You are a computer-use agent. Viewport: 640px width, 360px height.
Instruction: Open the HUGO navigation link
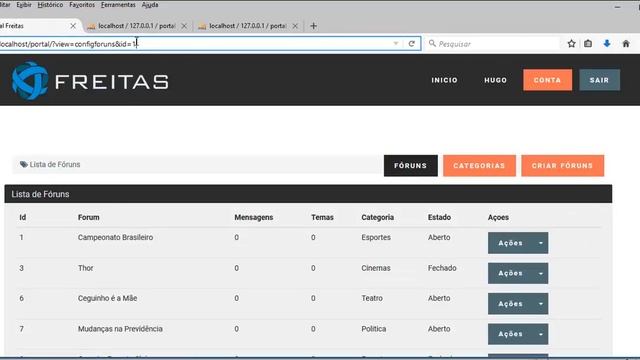click(496, 80)
